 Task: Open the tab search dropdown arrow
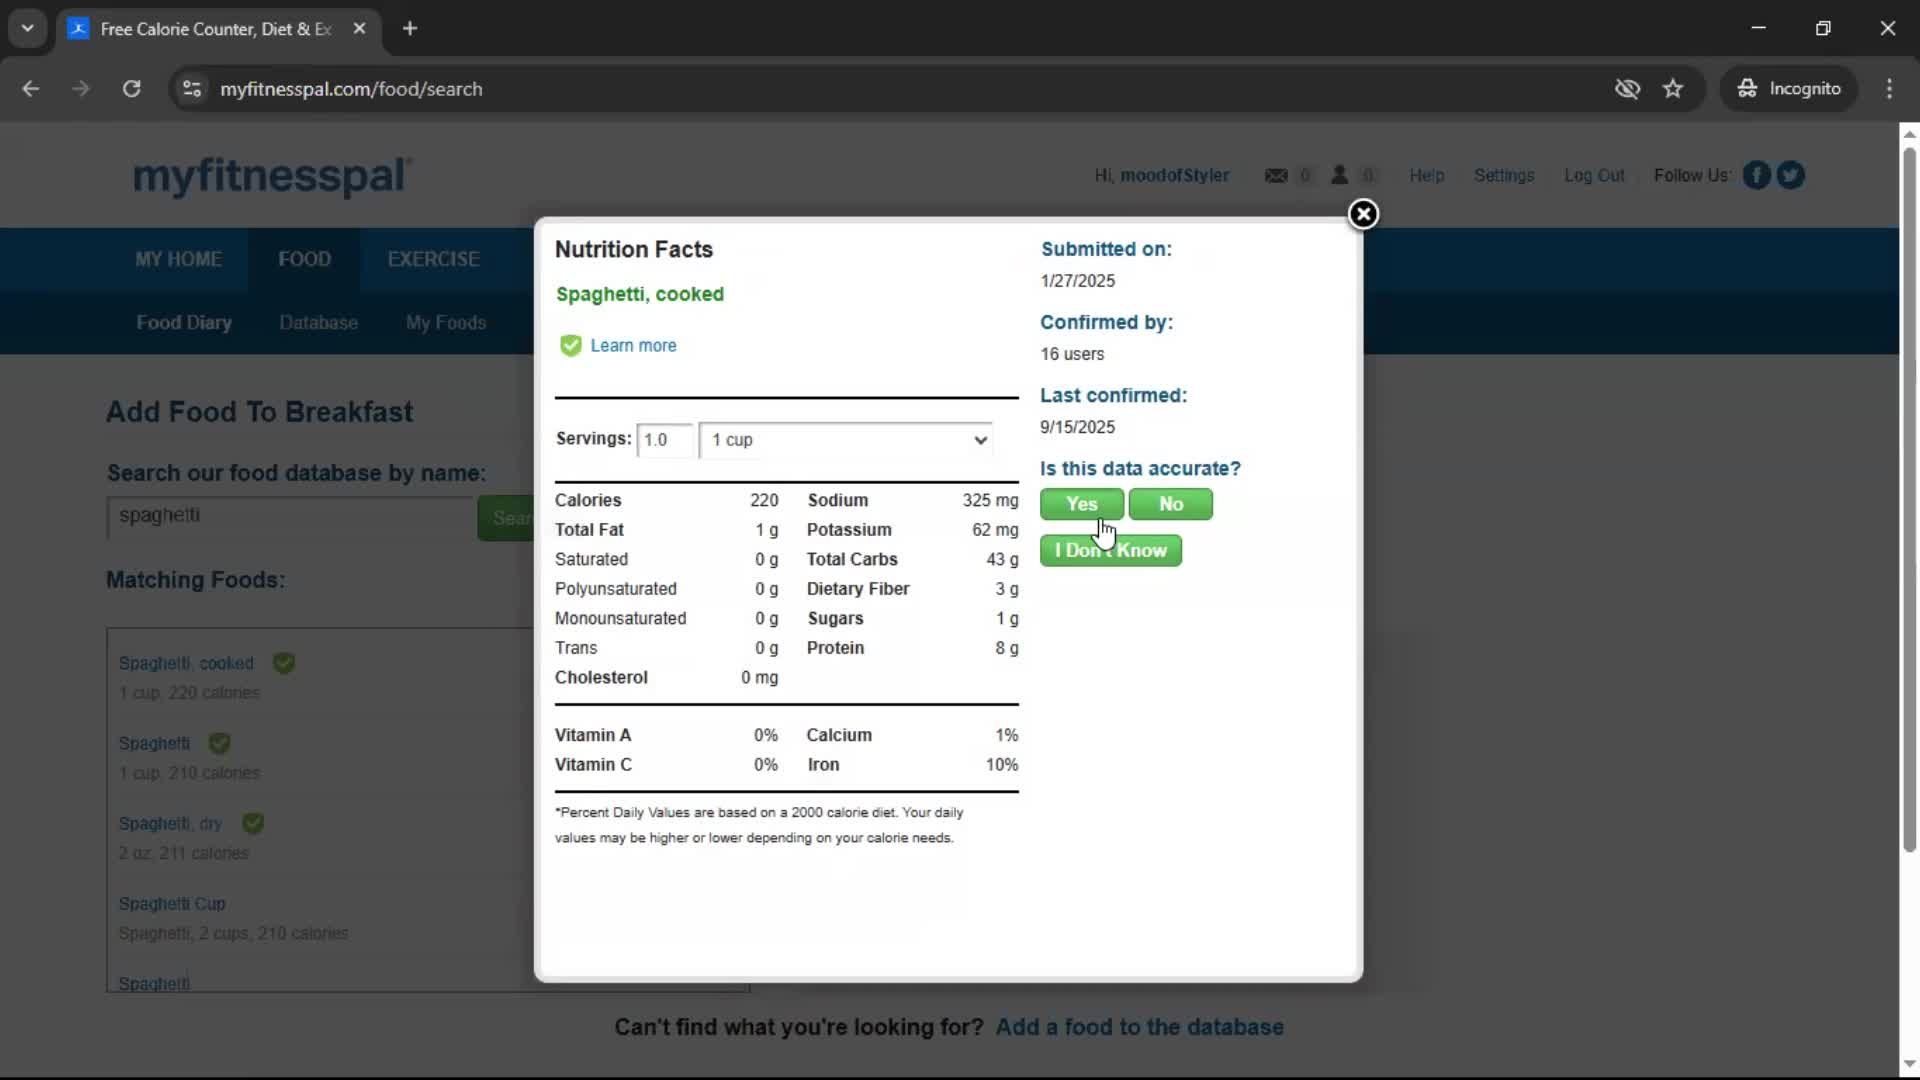tap(27, 28)
